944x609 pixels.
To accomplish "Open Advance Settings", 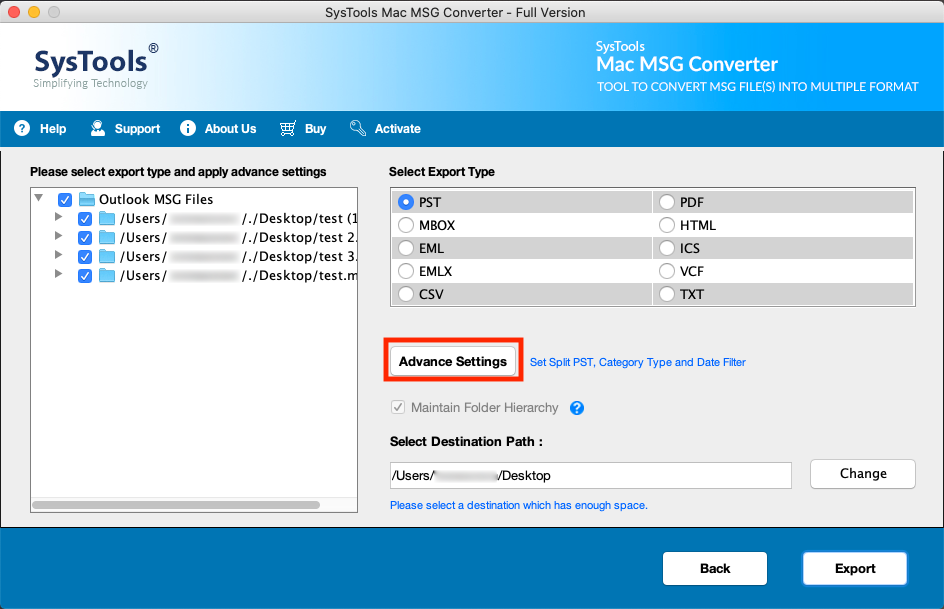I will coord(453,361).
